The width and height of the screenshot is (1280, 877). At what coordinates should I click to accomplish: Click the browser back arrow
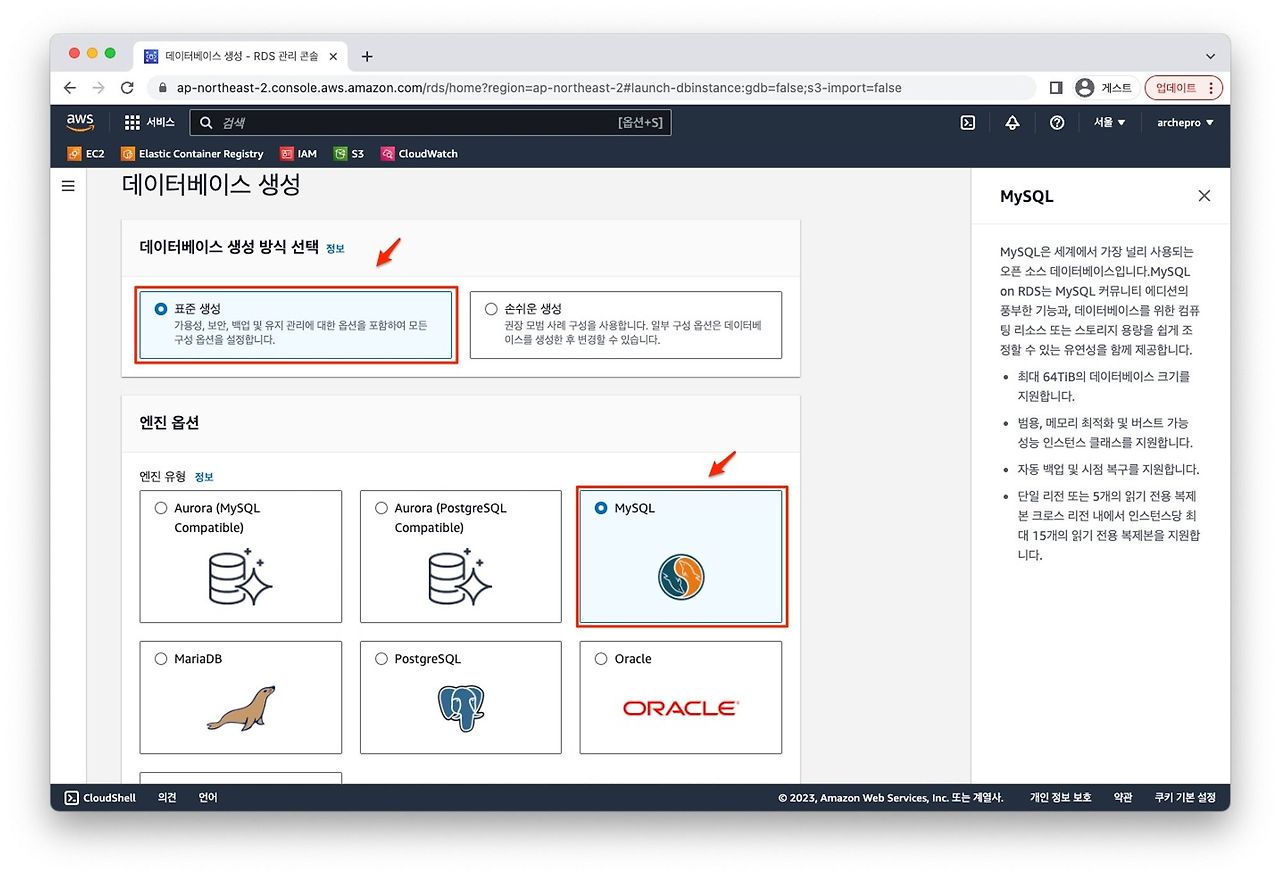tap(69, 88)
